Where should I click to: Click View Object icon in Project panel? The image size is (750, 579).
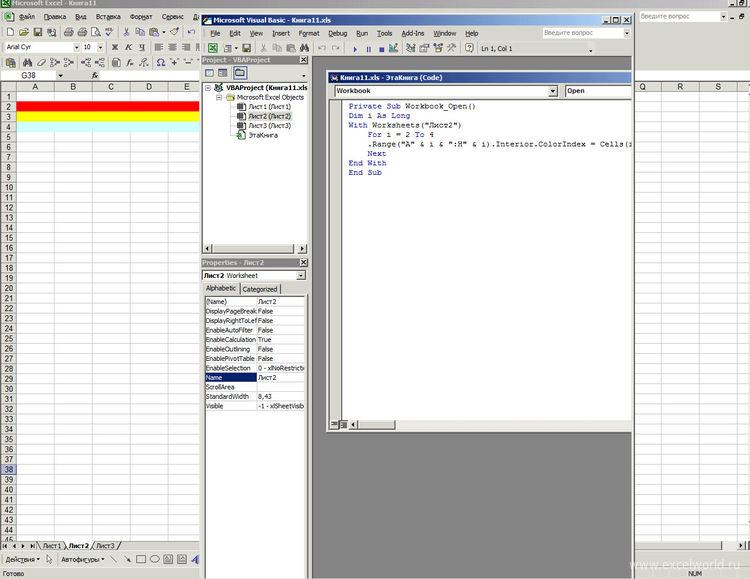pyautogui.click(x=223, y=73)
